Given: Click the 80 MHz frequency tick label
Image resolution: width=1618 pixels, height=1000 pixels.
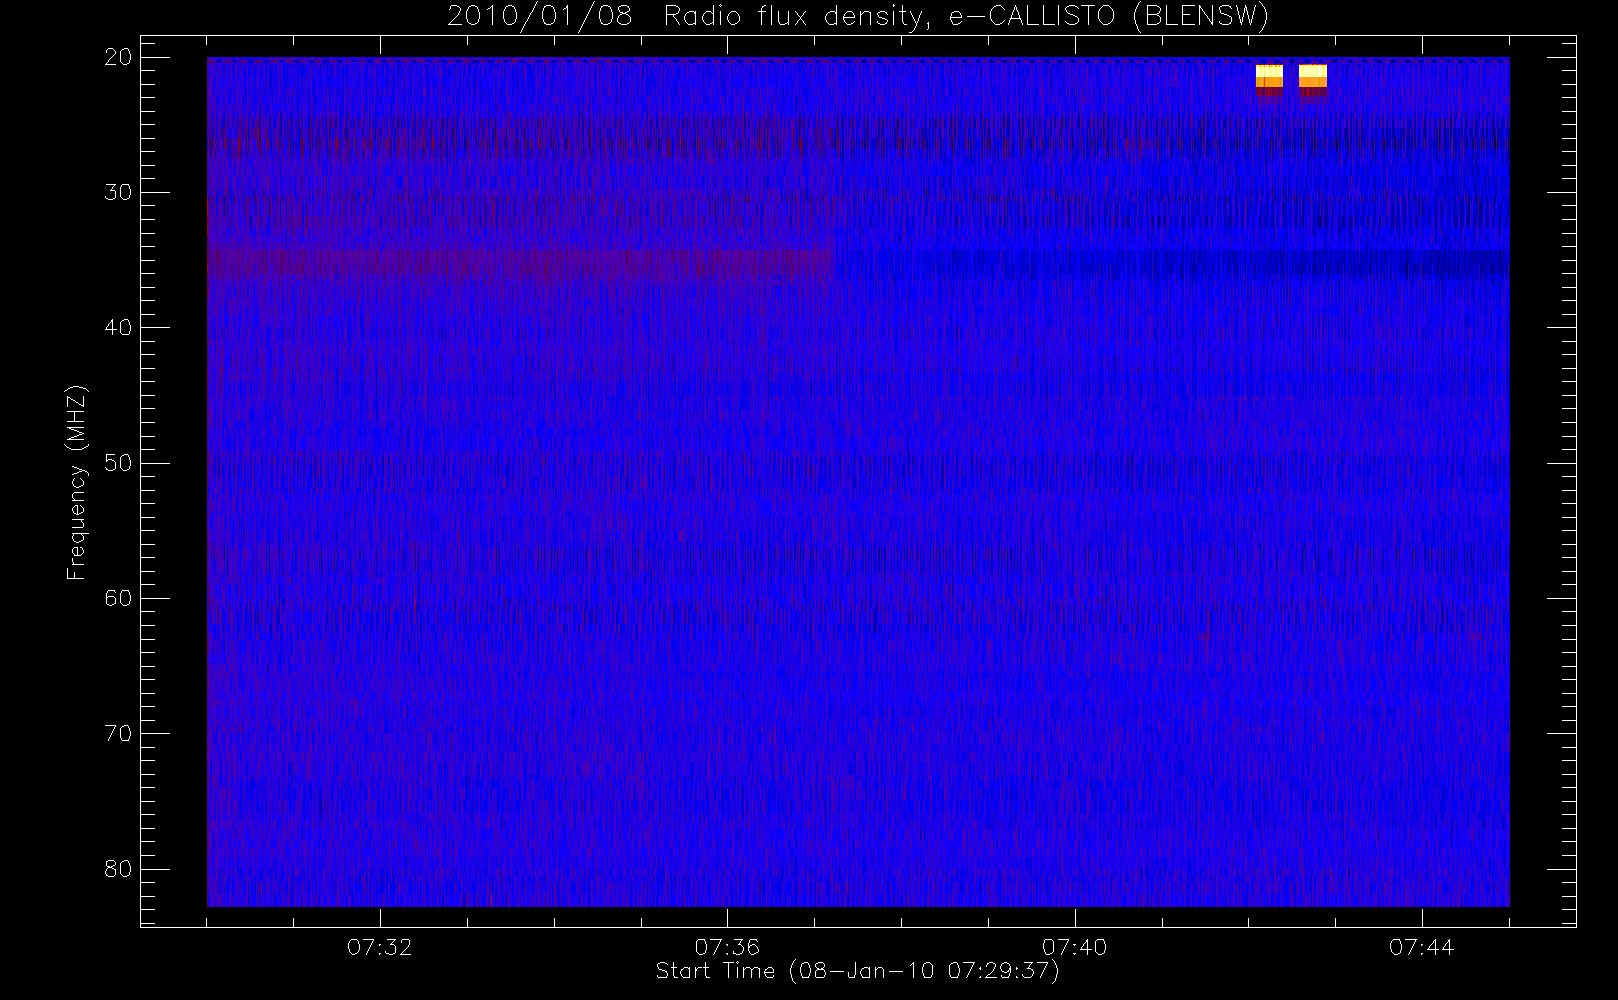Looking at the screenshot, I should point(118,869).
